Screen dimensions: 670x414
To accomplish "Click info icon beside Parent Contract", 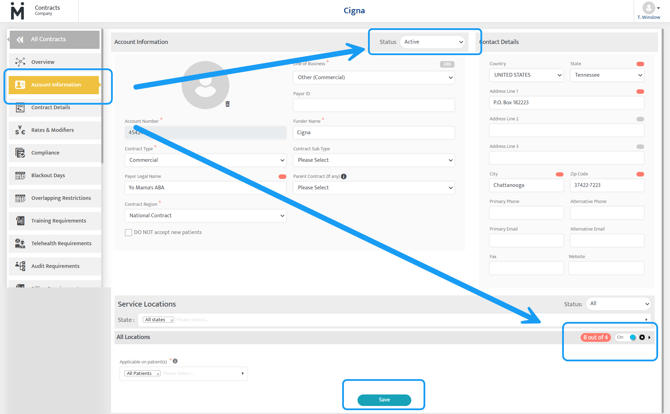I will [x=344, y=176].
